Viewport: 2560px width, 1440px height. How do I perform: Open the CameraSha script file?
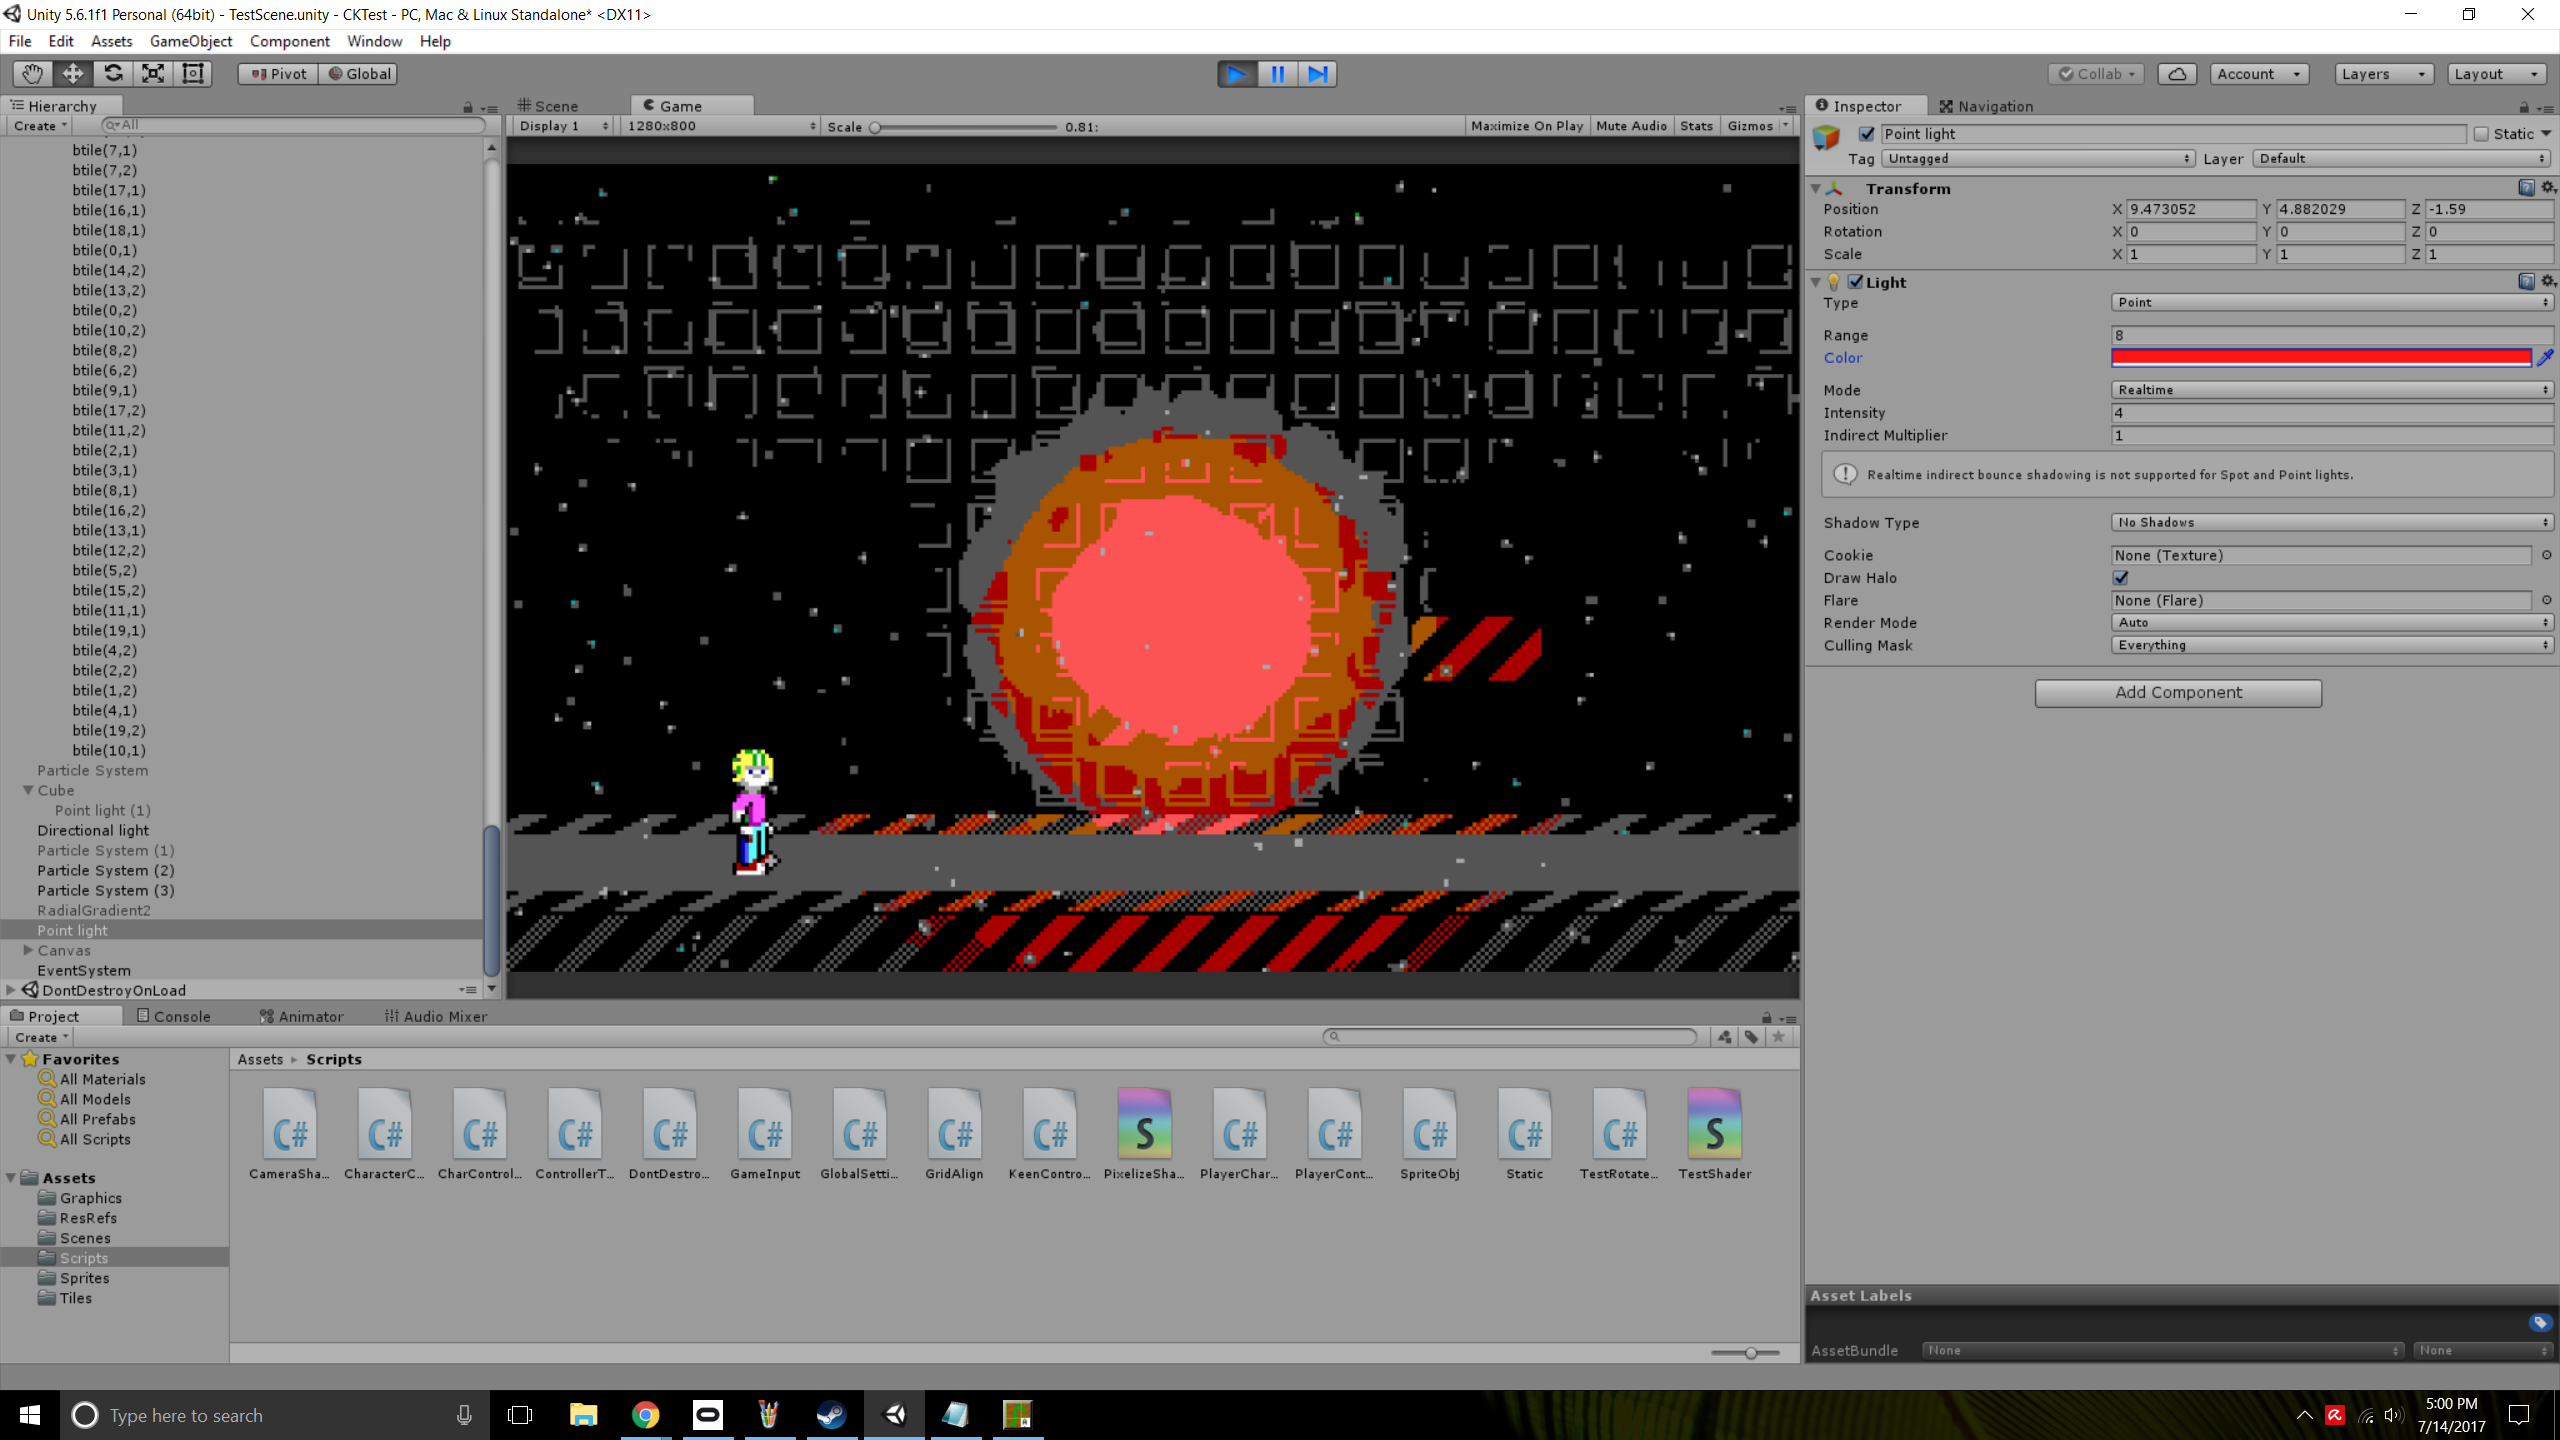(290, 1134)
